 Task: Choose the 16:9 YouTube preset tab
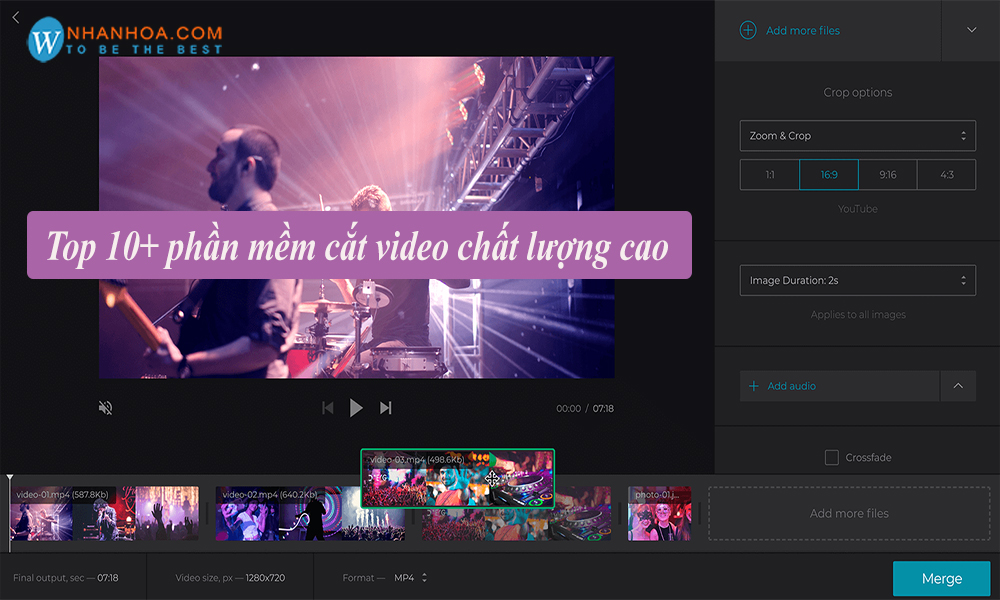pyautogui.click(x=828, y=173)
